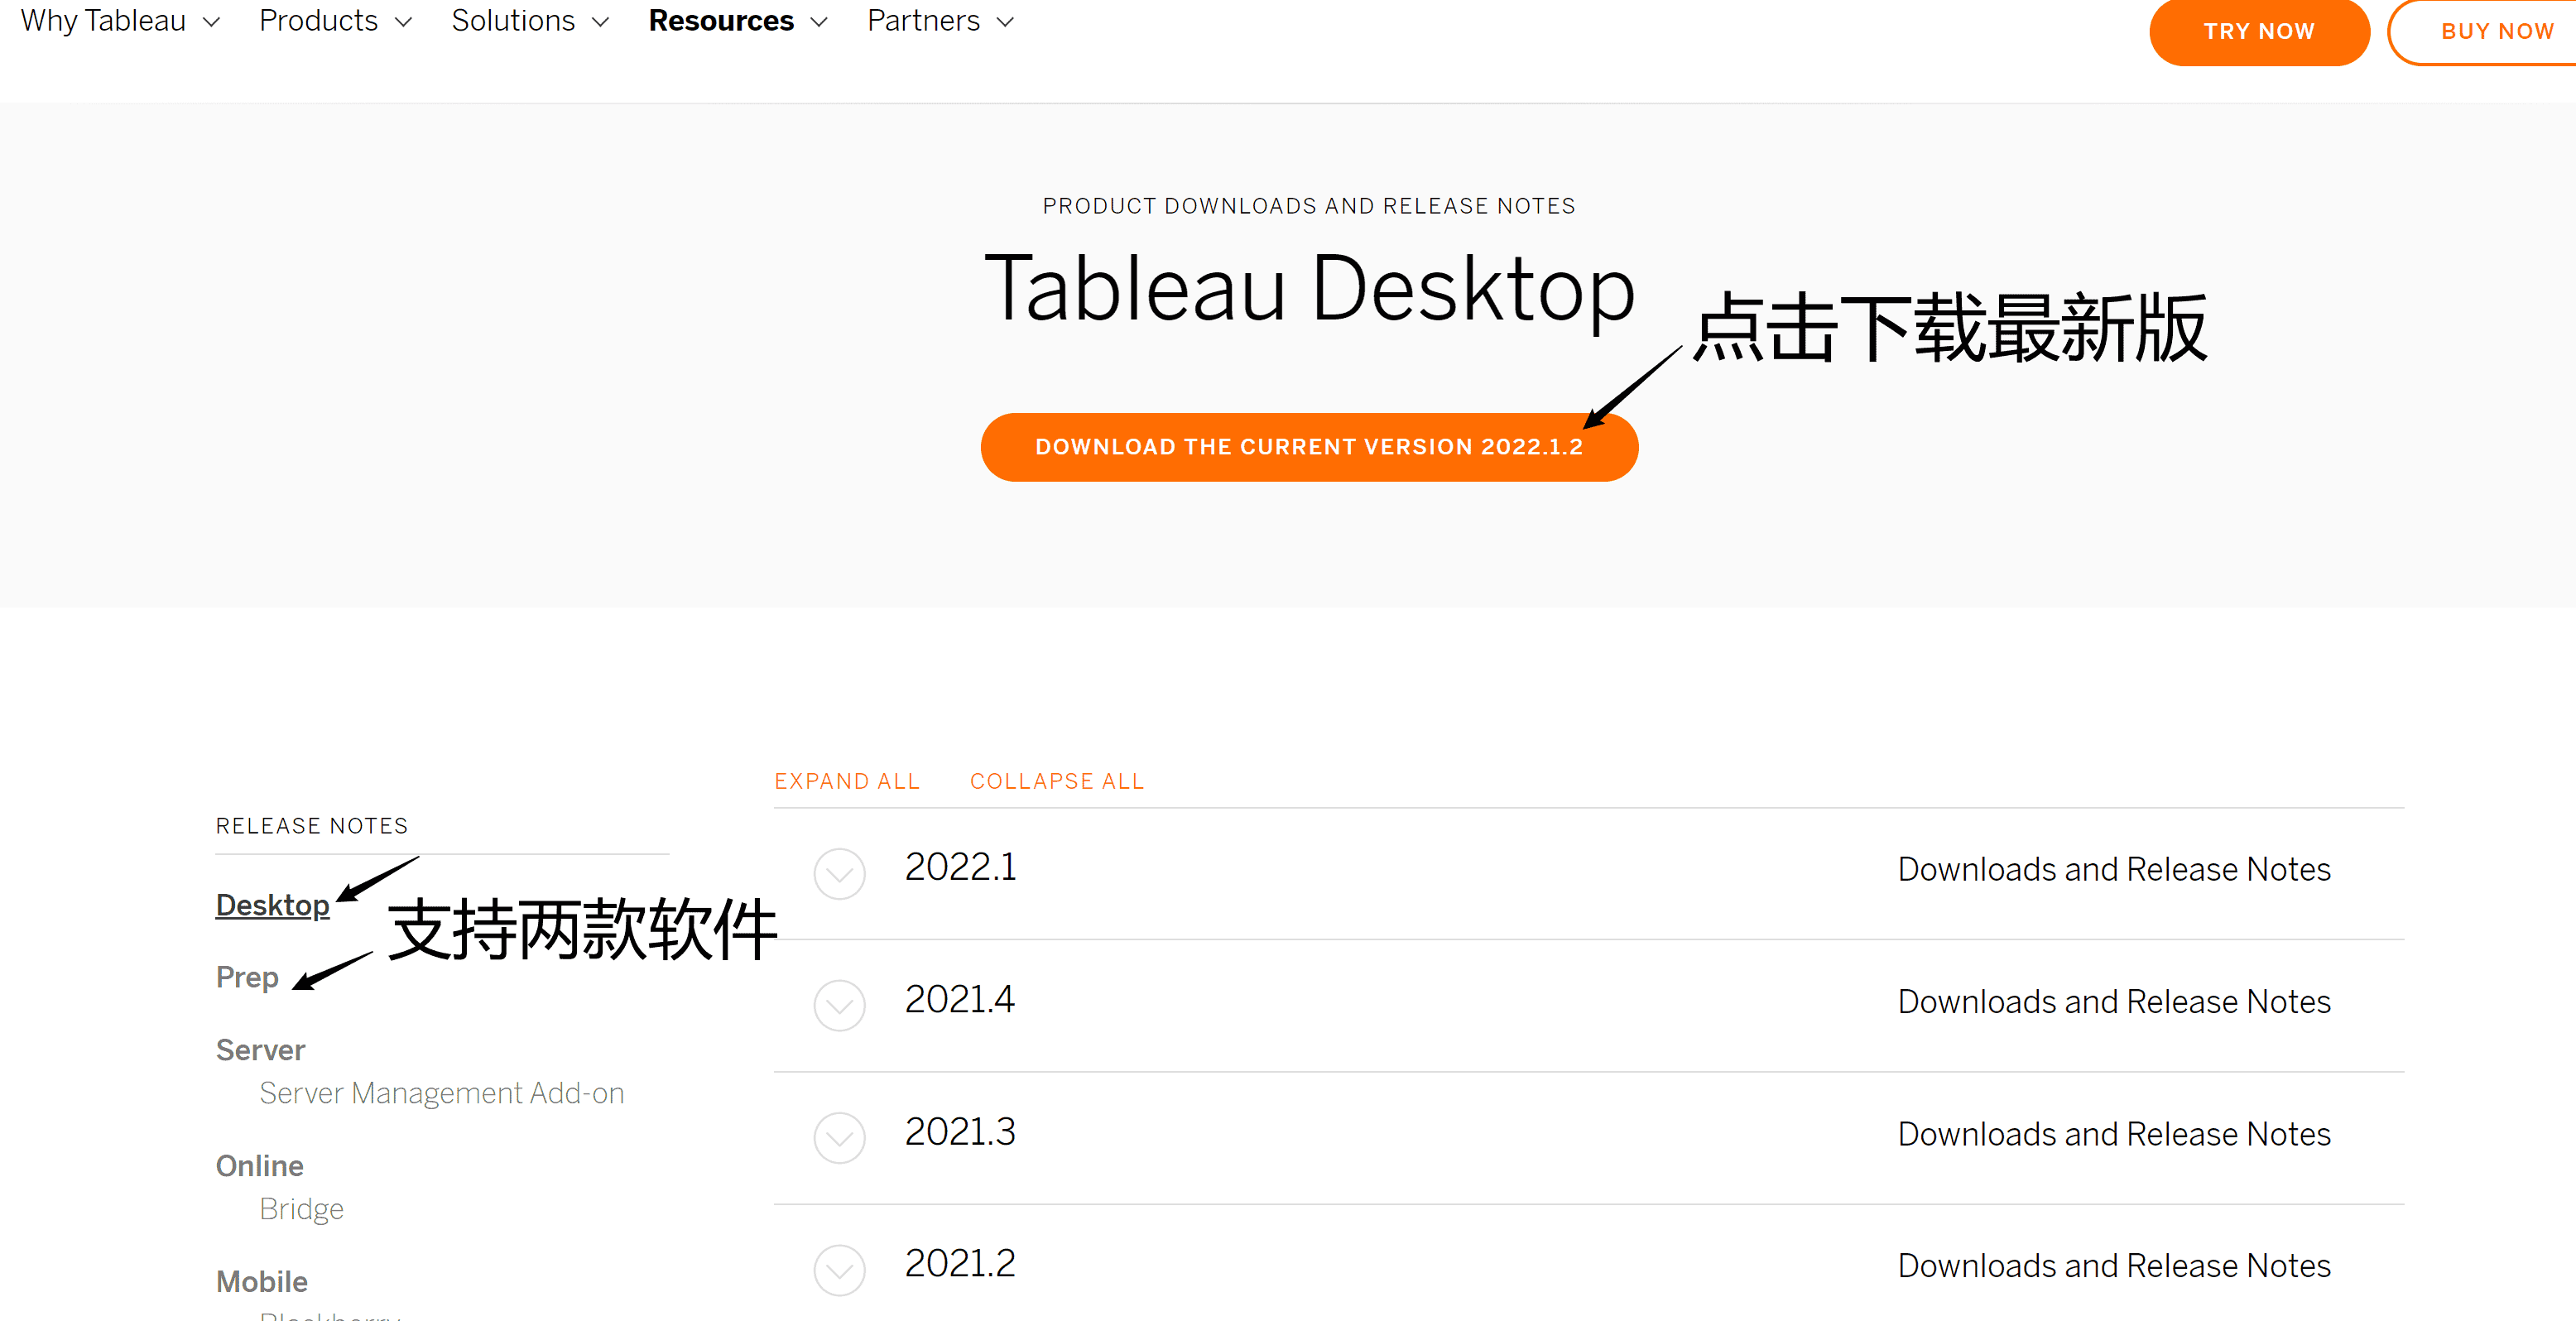Open Server Management Add-on link
This screenshot has width=2576, height=1321.
[x=441, y=1093]
